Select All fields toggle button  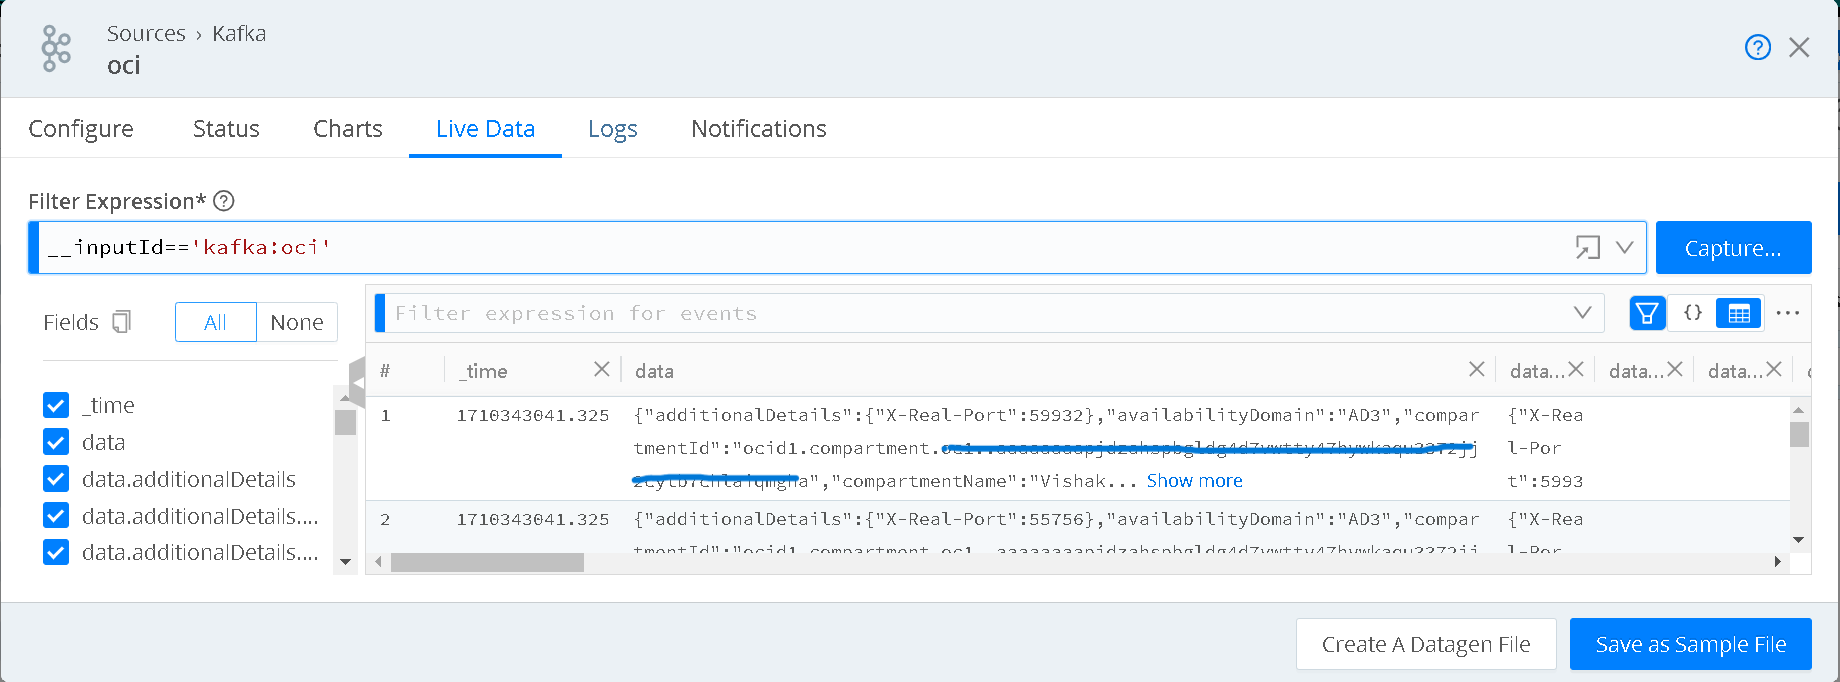pos(216,322)
